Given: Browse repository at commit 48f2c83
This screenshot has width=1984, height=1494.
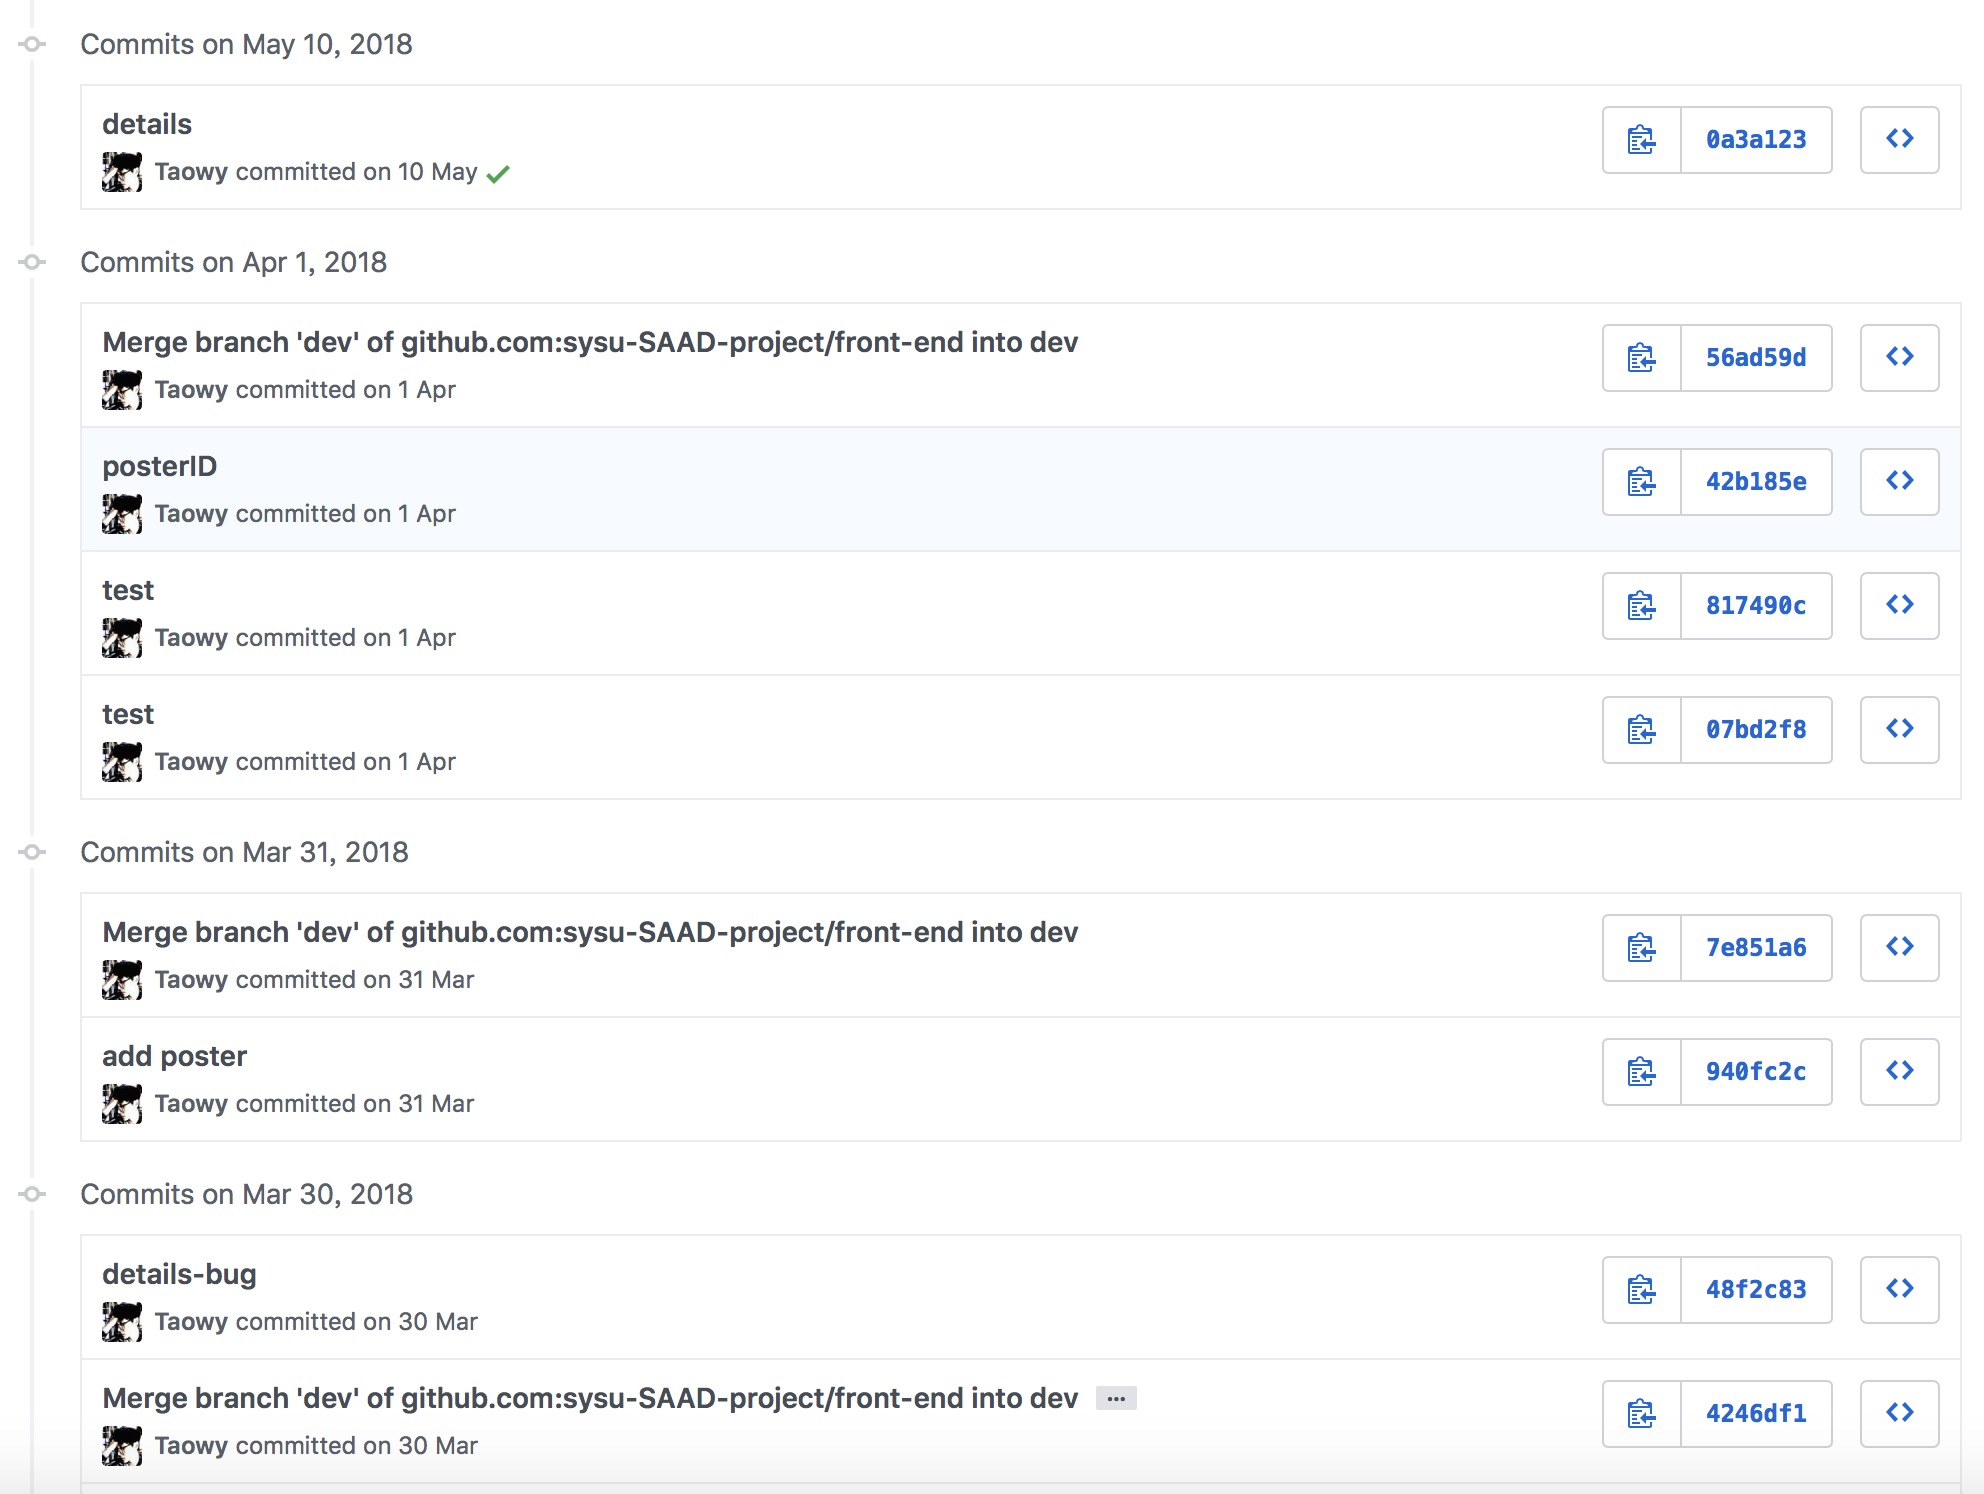Looking at the screenshot, I should coord(1900,1290).
